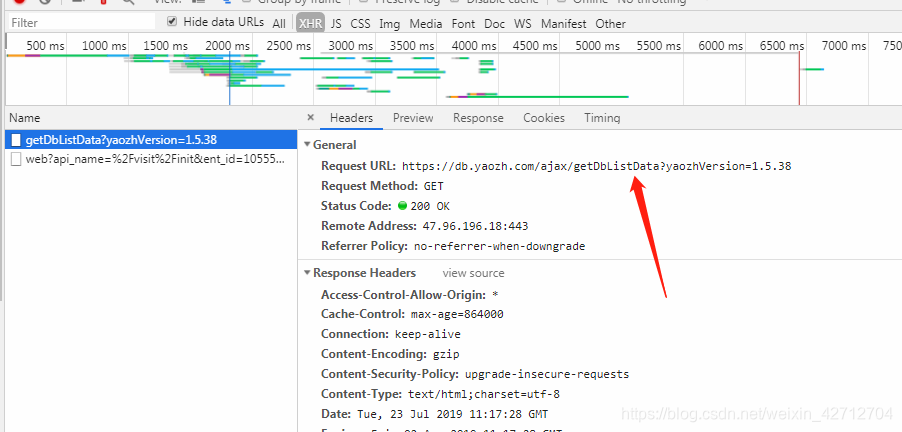This screenshot has width=902, height=432.
Task: Click the Connection keep-alive value
Action: coord(427,334)
